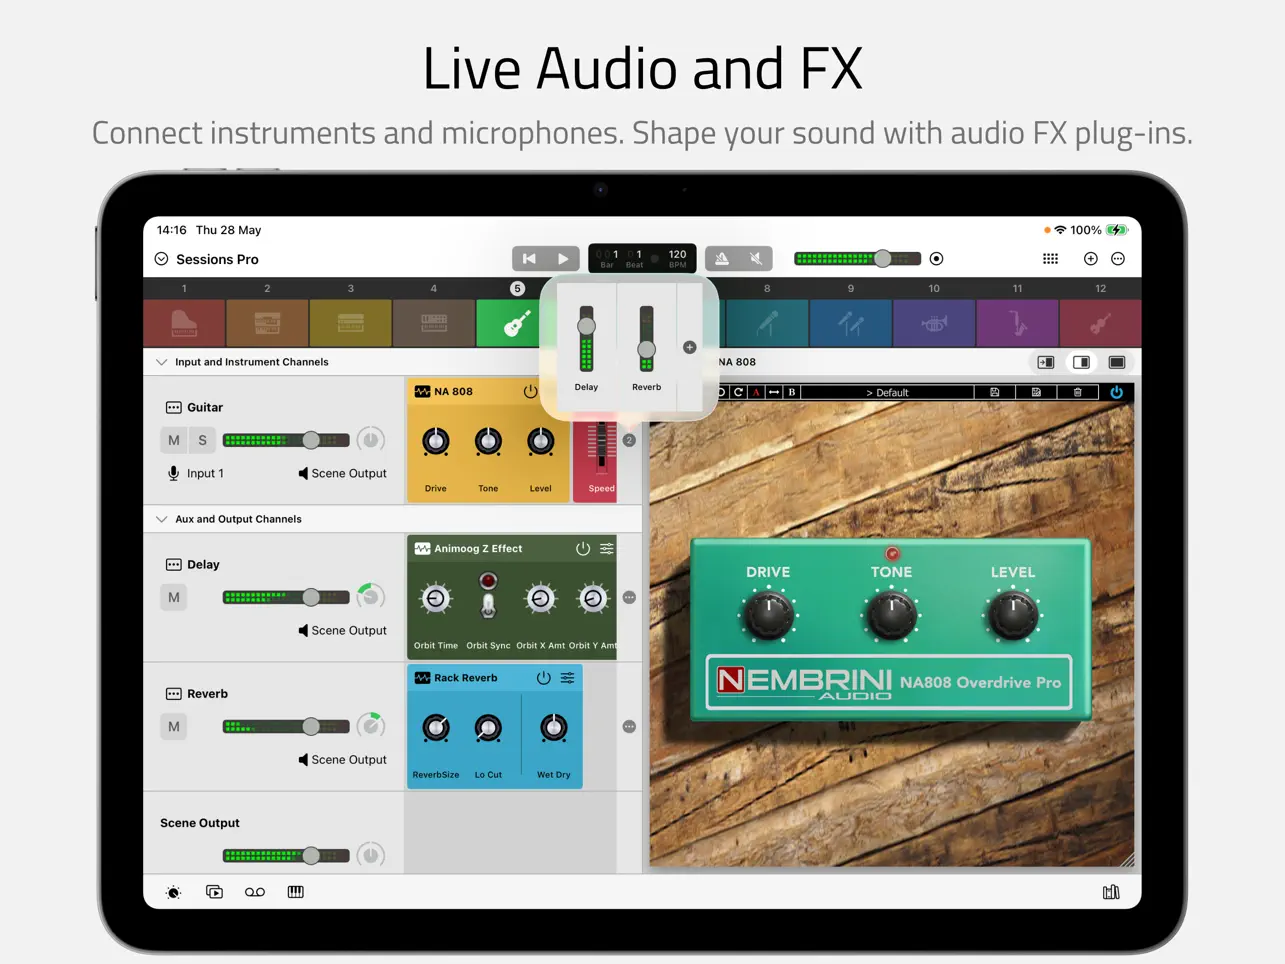Open Delay channel options ellipsis icon
The width and height of the screenshot is (1285, 964).
[173, 564]
